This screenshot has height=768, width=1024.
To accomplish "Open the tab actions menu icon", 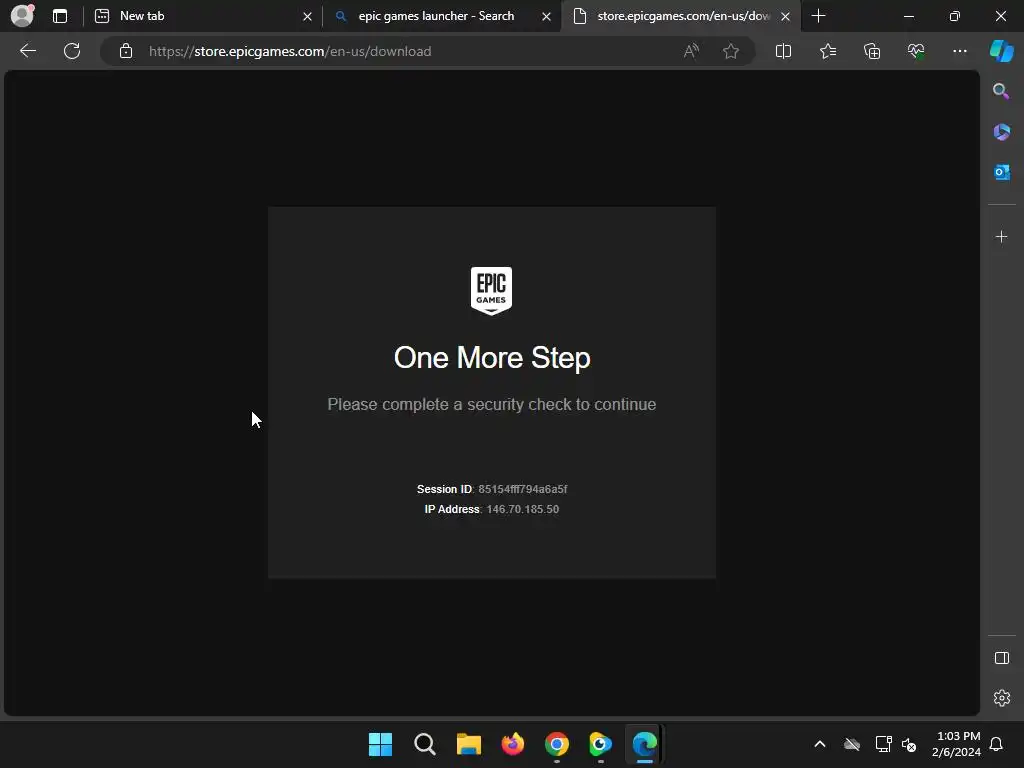I will coord(60,16).
